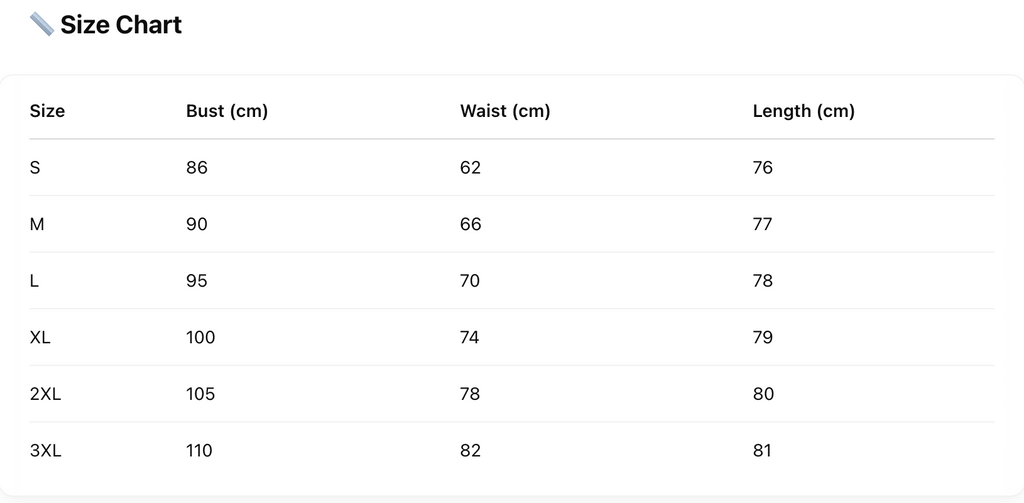1024x503 pixels.
Task: Click bust value 86 for size S
Action: [197, 168]
